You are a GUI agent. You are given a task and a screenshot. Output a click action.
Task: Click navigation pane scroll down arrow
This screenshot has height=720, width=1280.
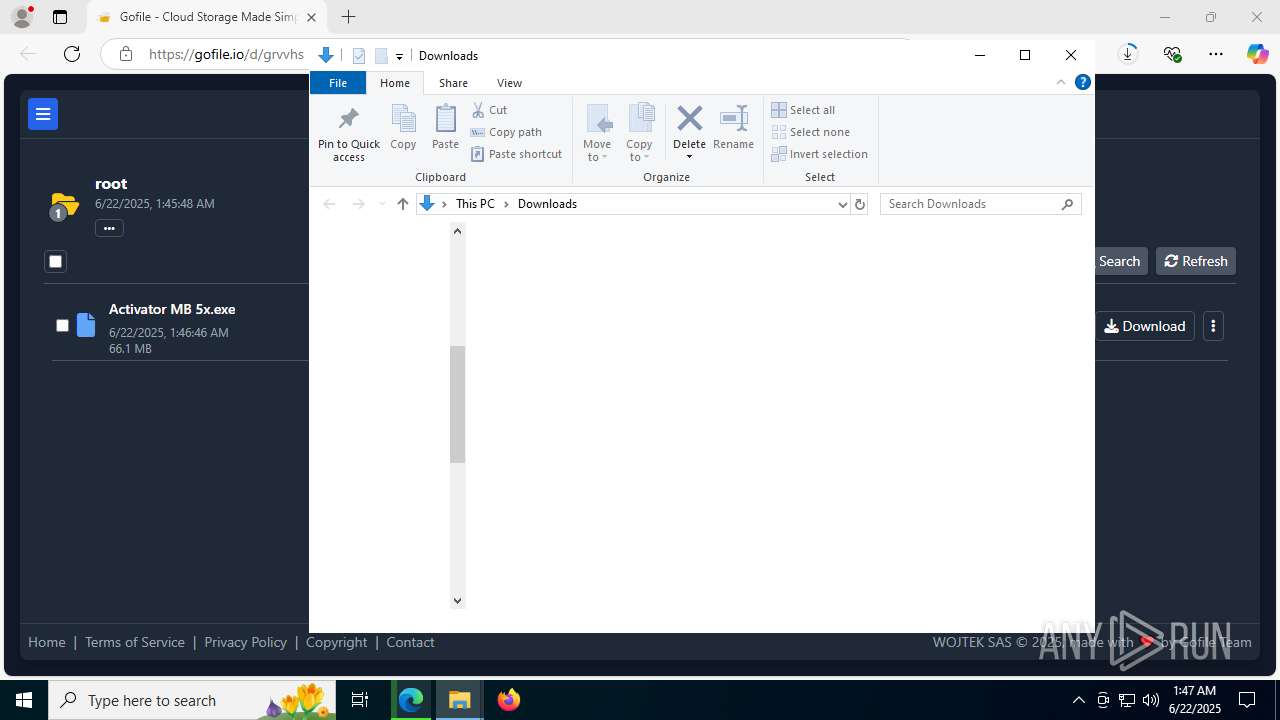point(457,601)
